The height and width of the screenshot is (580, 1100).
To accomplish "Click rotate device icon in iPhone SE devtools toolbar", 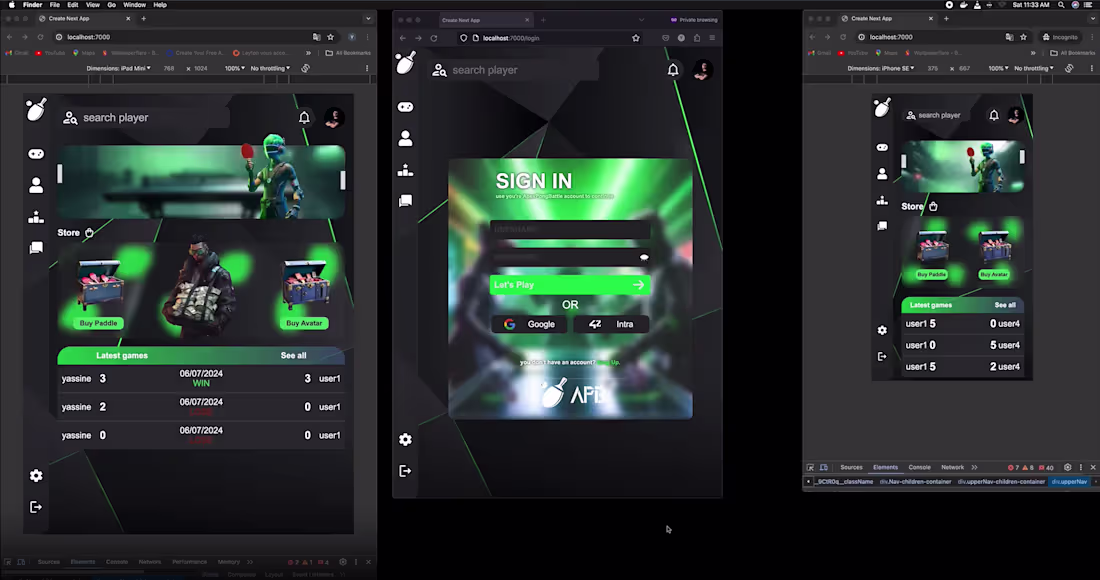I will point(1069,68).
